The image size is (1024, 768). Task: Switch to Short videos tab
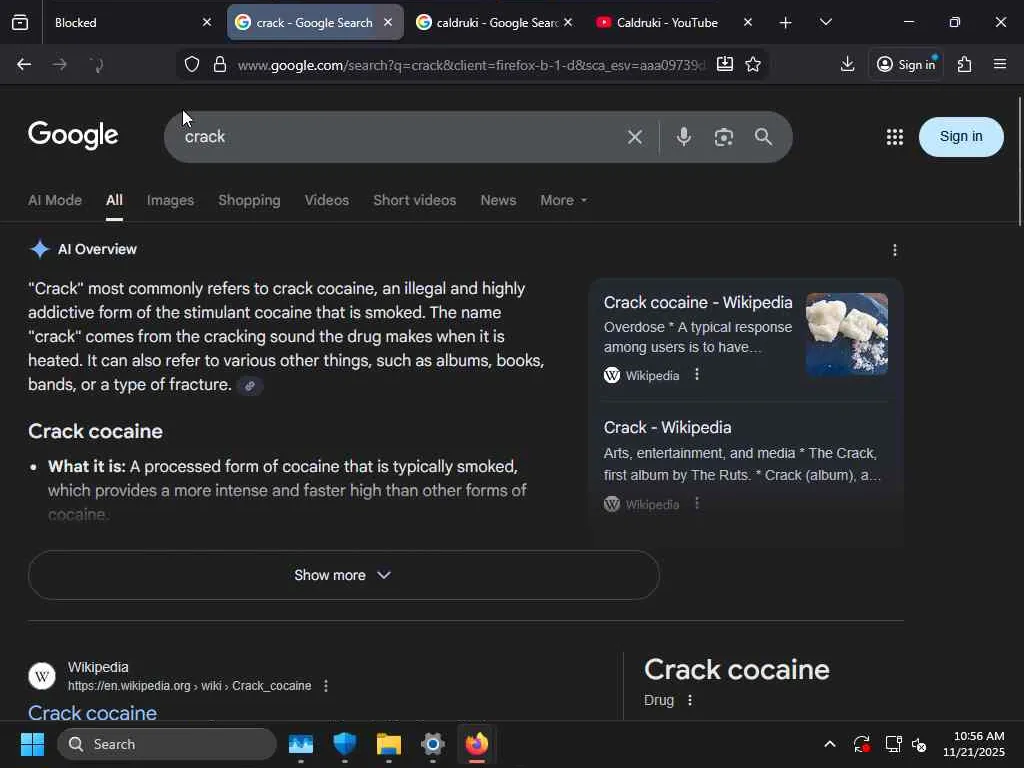coord(415,200)
